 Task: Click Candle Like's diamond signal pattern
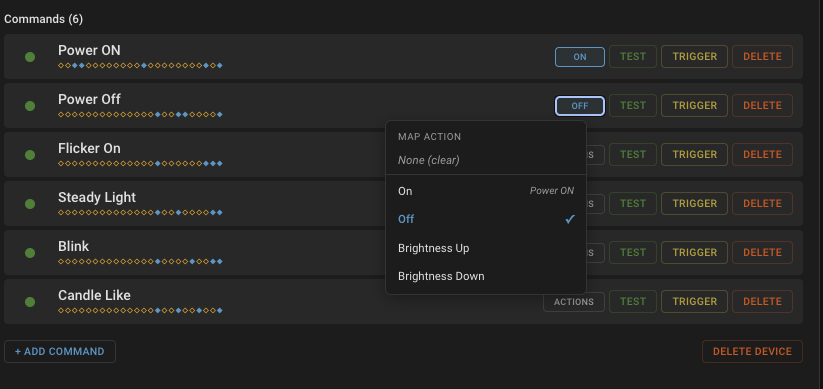point(140,311)
